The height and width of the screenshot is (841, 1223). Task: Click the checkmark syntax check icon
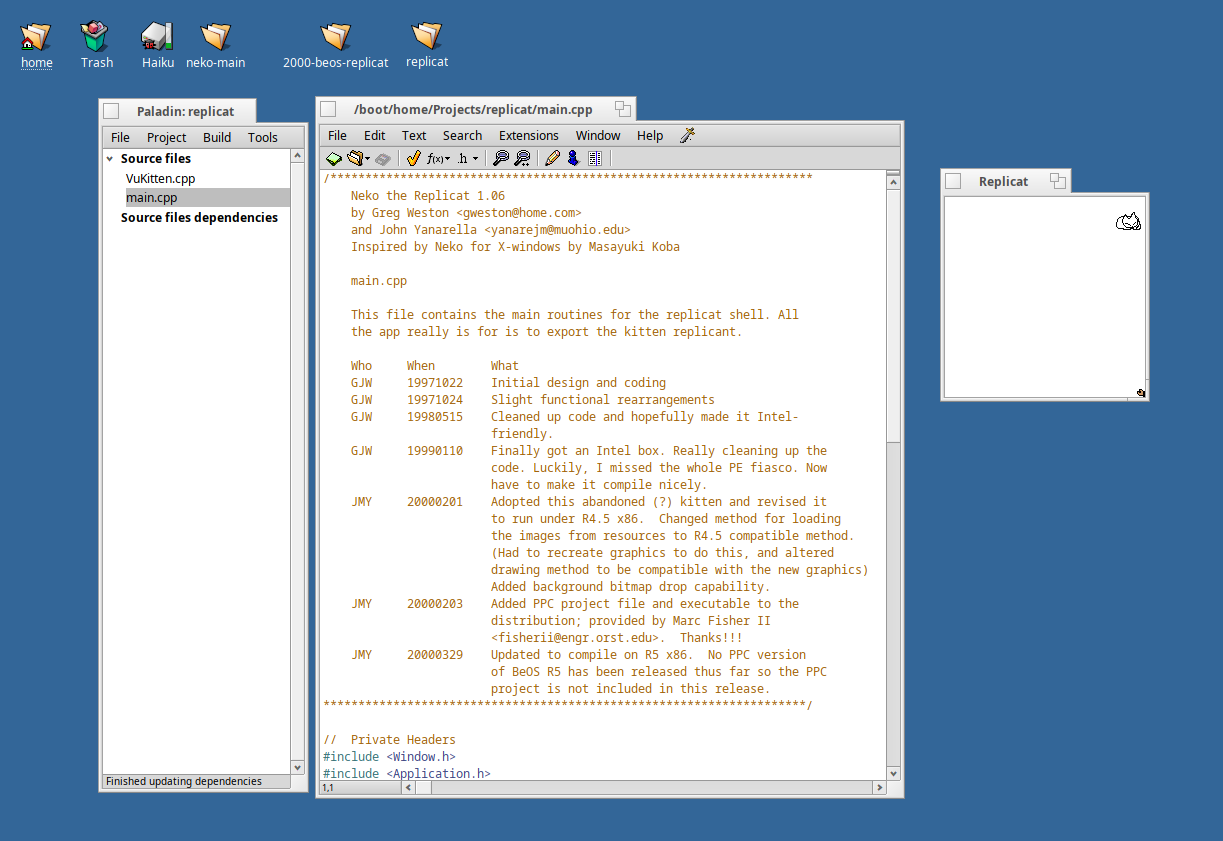pos(413,158)
